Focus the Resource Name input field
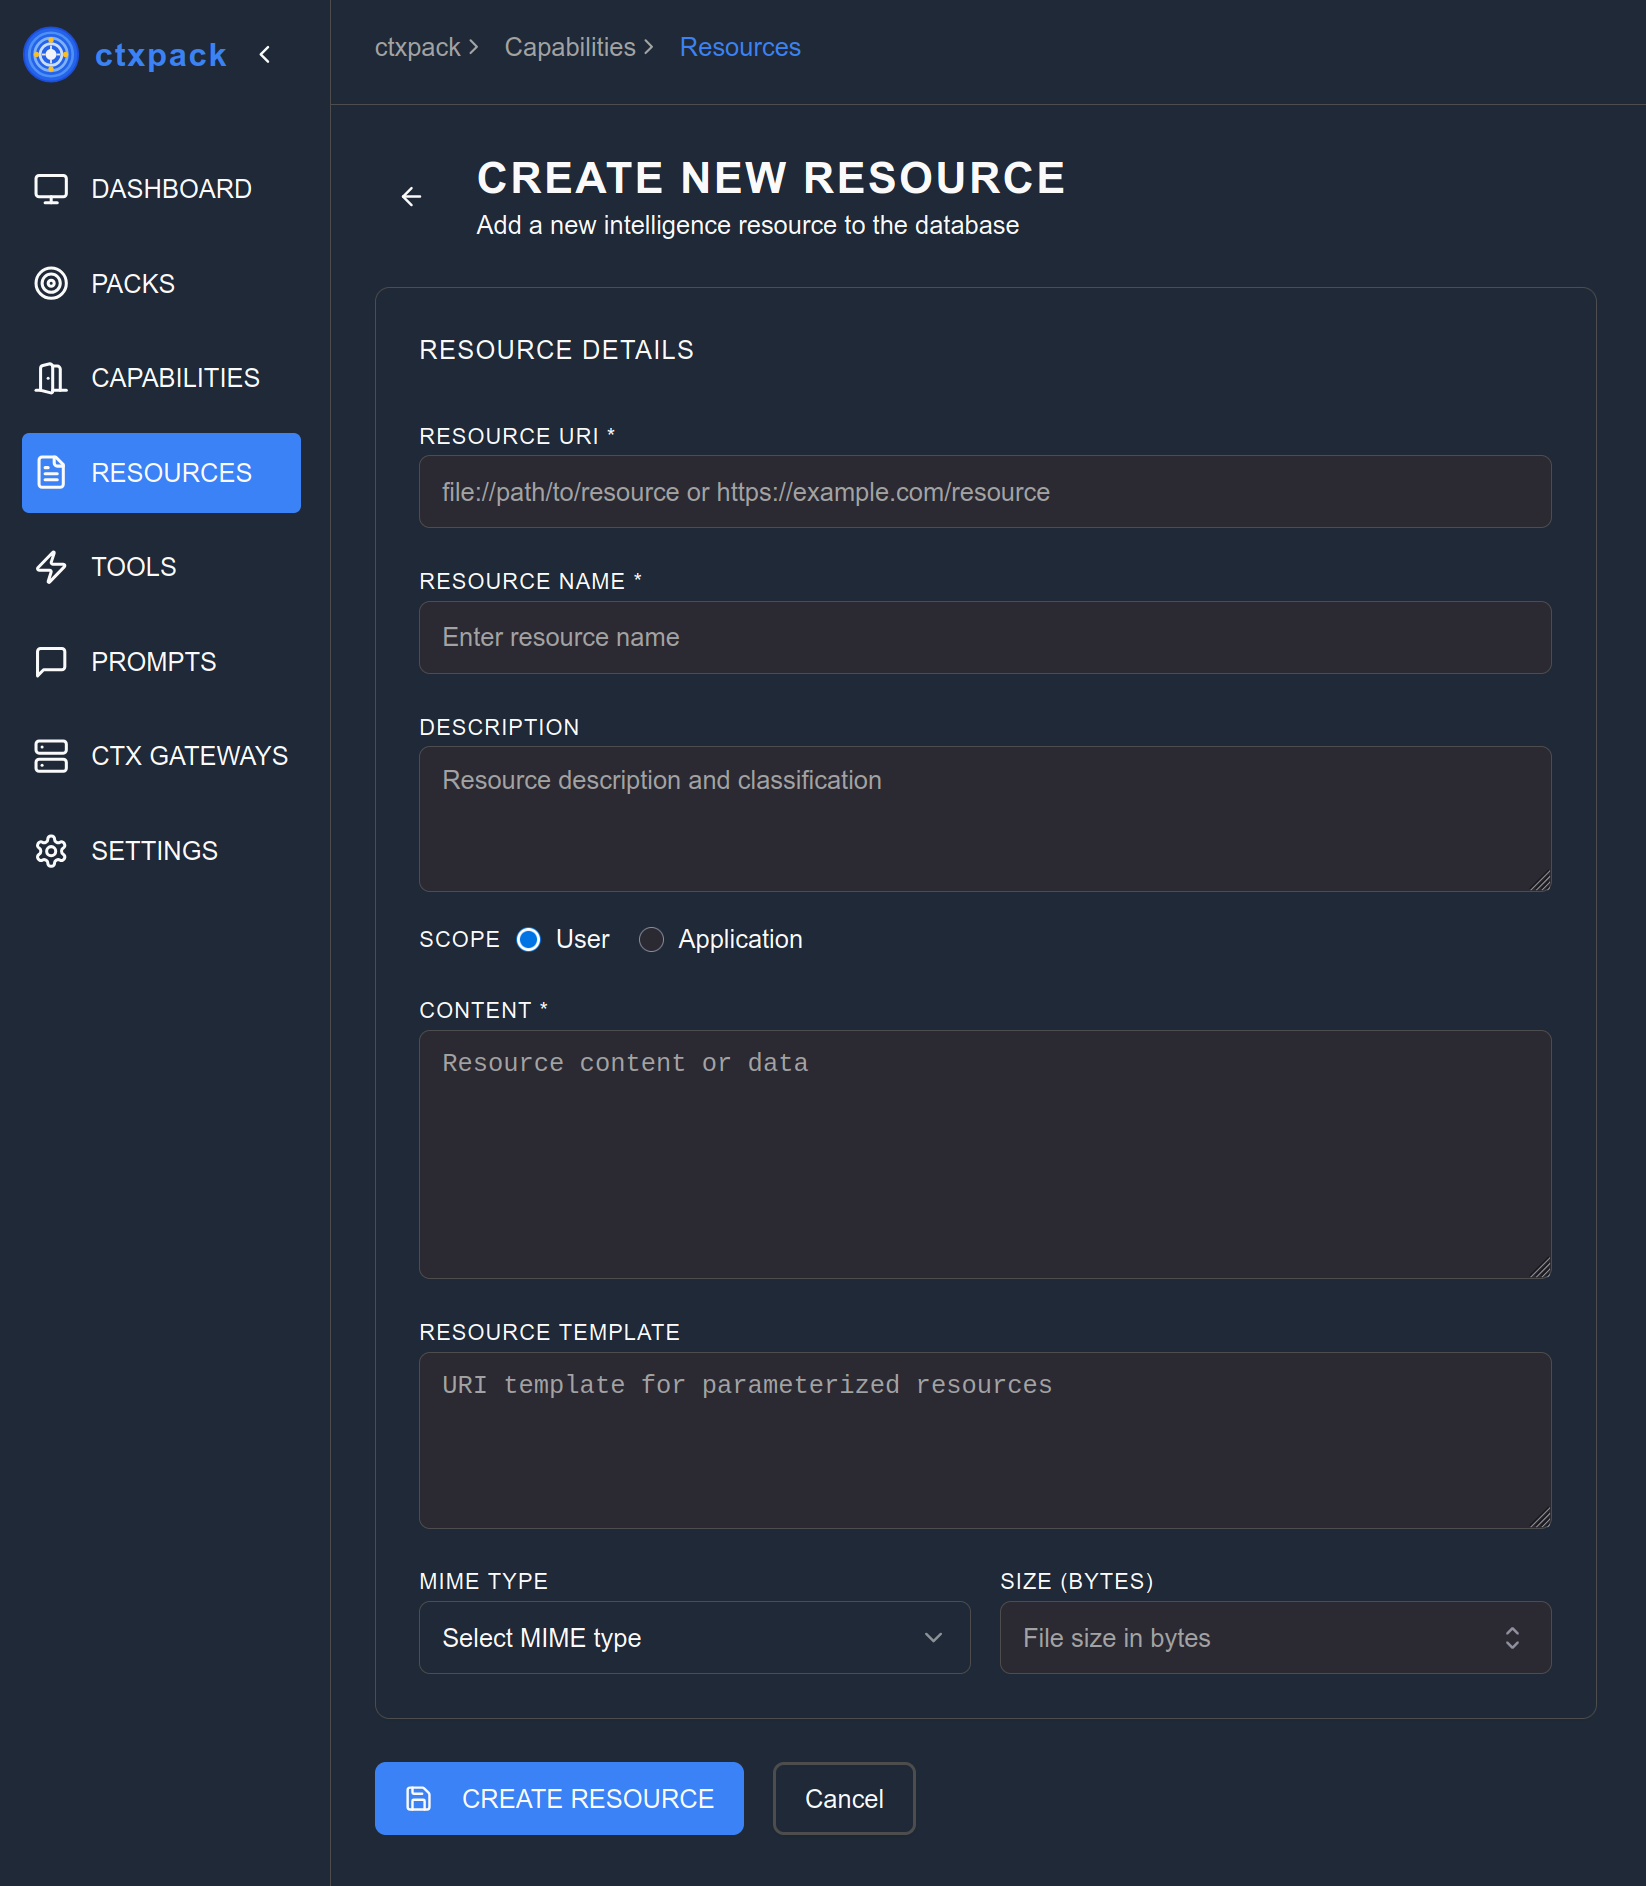 (985, 638)
